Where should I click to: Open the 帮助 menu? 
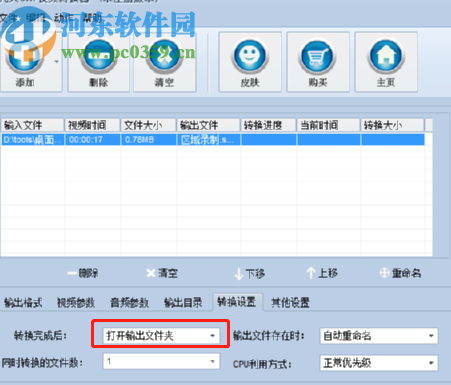coord(91,18)
